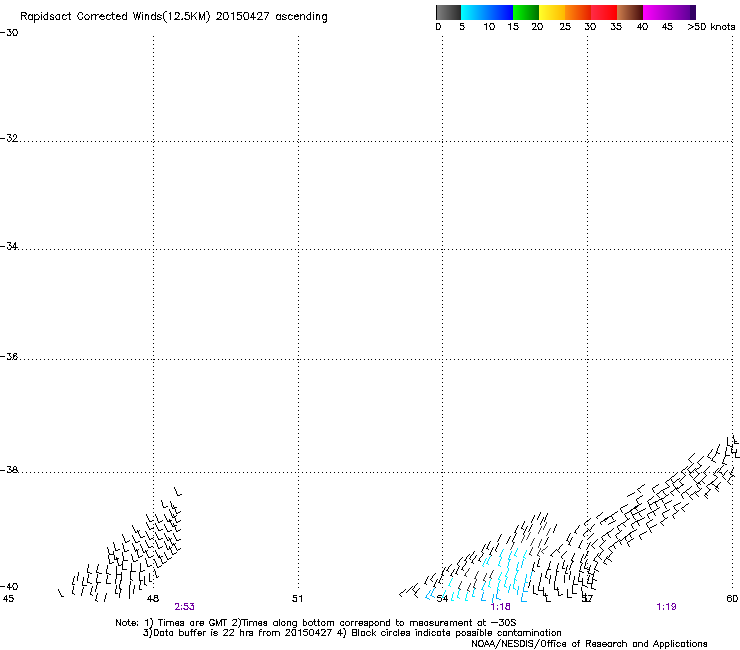Image resolution: width=740 pixels, height=650 pixels.
Task: Click the note 'Data buffer is 22 hrs'
Action: coord(203,633)
